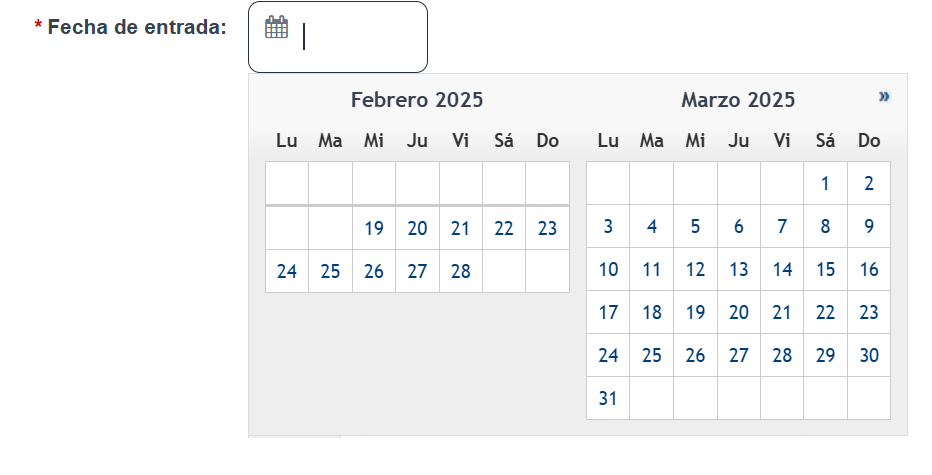Select March 30 in Marzo calendar
Screen dimensions: 932x475
click(869, 356)
